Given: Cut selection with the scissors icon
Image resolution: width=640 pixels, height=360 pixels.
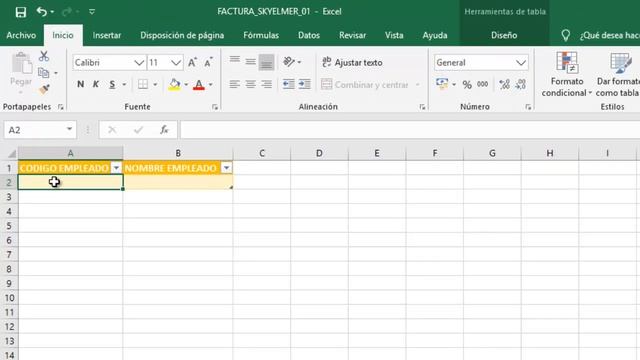Looking at the screenshot, I should [x=44, y=56].
